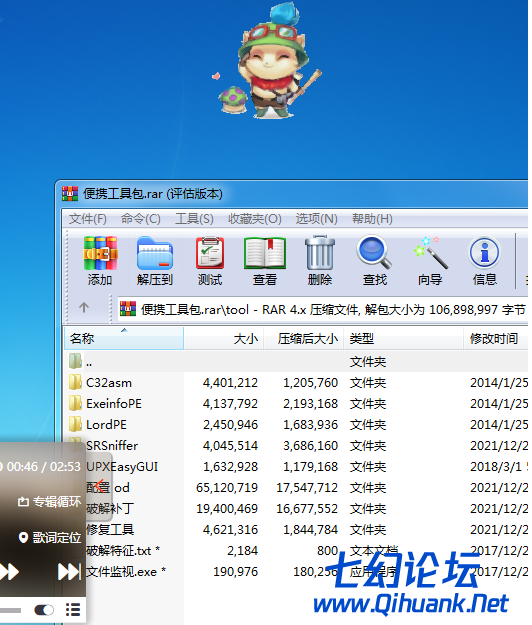Sort by 名称 column header
The height and width of the screenshot is (625, 532).
tap(124, 338)
